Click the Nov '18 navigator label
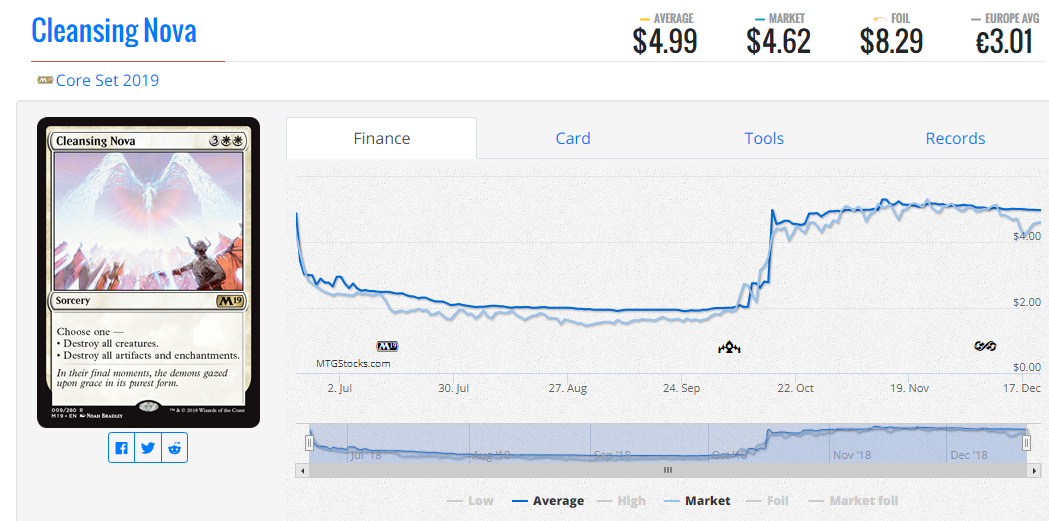1049x521 pixels. [x=852, y=455]
